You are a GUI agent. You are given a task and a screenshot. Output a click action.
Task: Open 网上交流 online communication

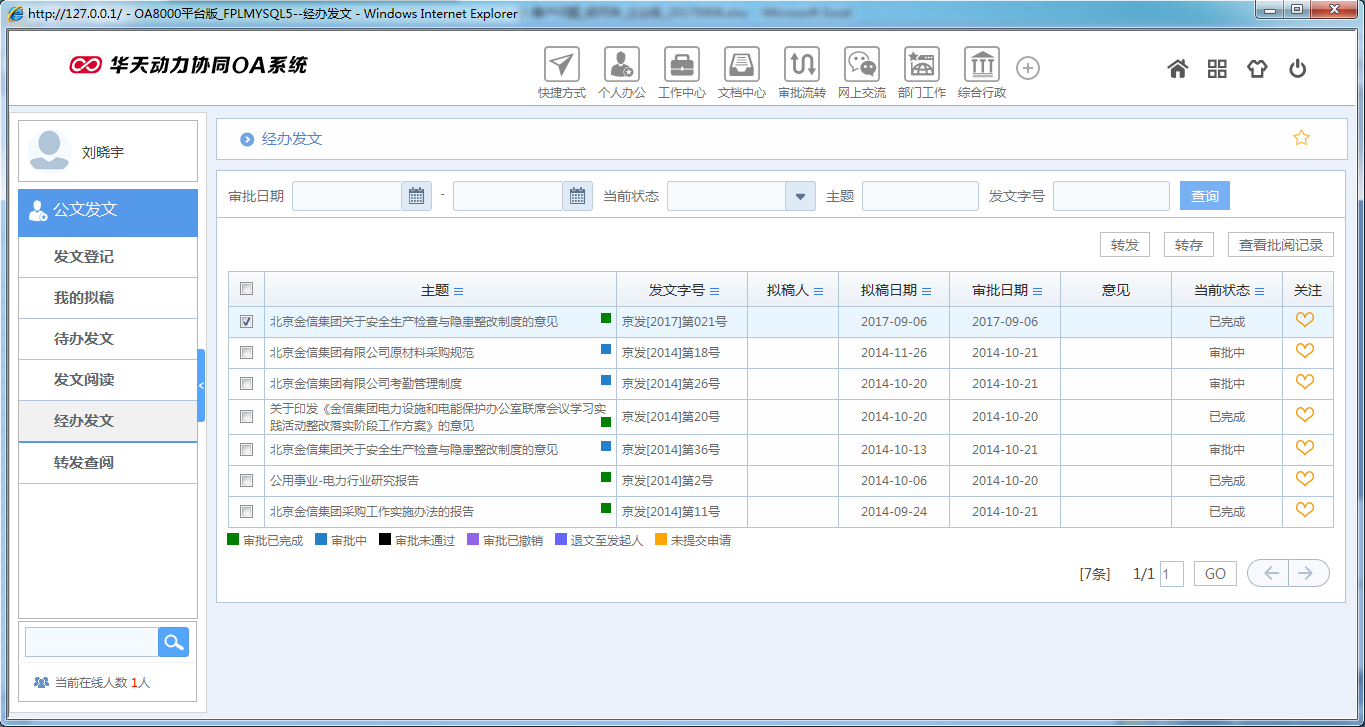pyautogui.click(x=861, y=66)
